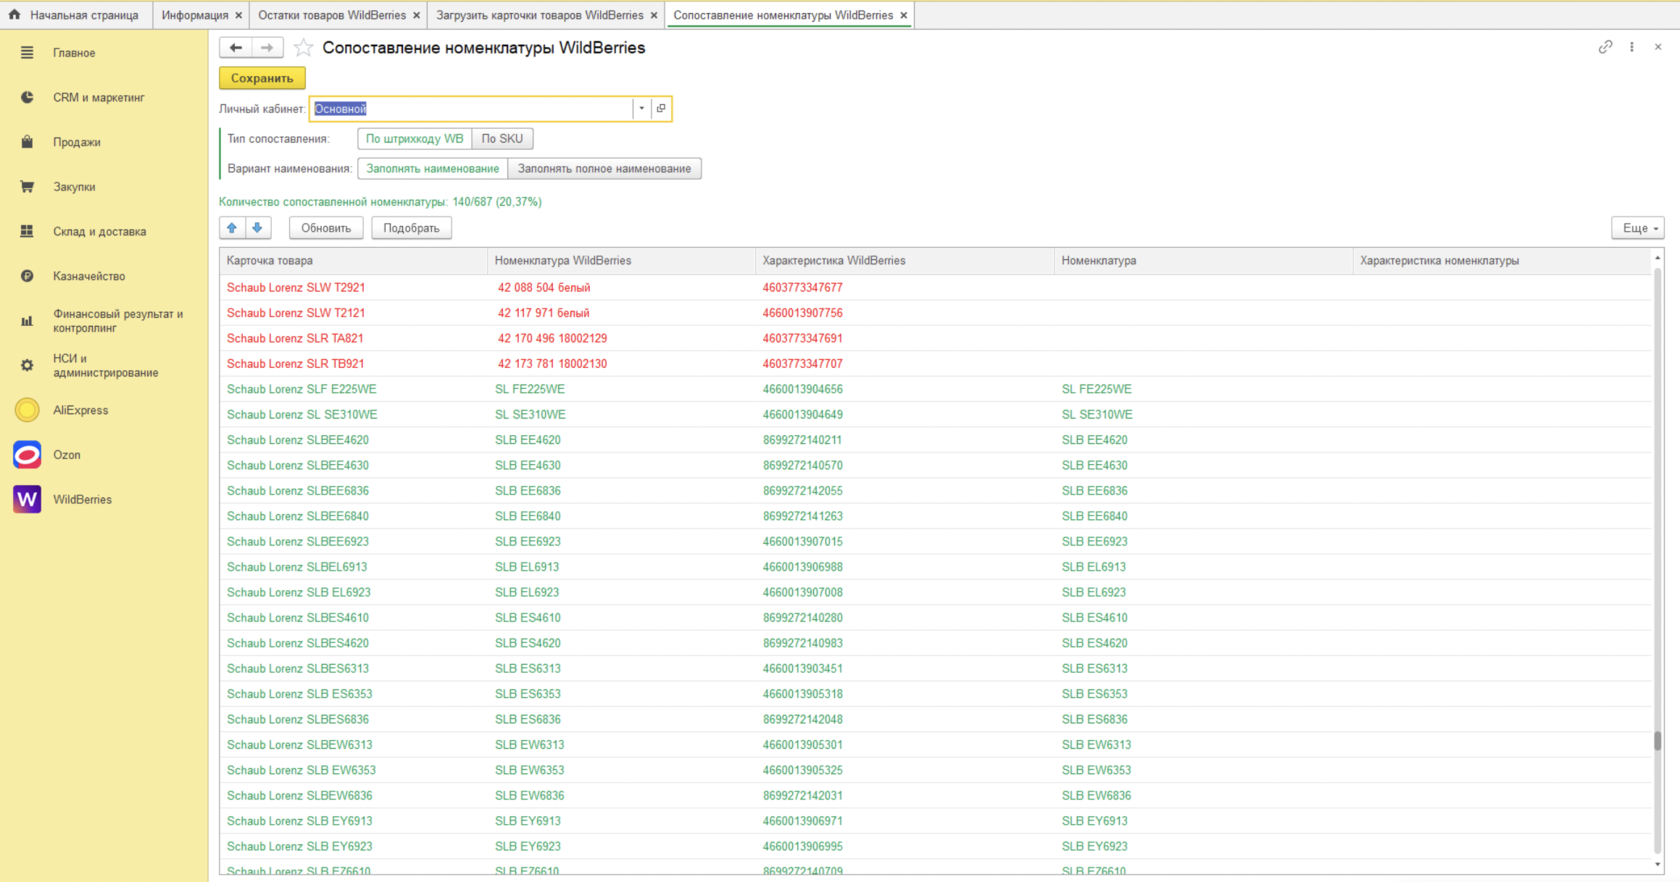This screenshot has width=1680, height=882.
Task: Open Склад и доставка grid icon
Action: 27,231
